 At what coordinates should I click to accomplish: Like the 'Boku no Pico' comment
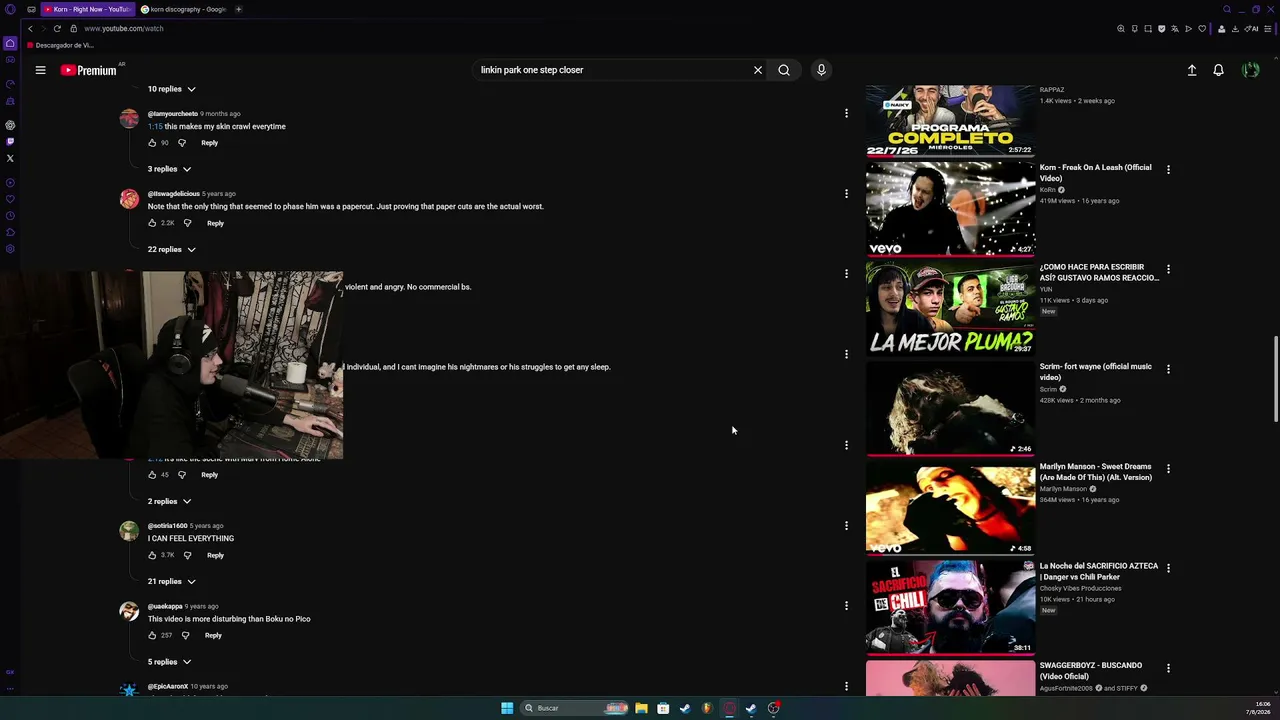[152, 635]
